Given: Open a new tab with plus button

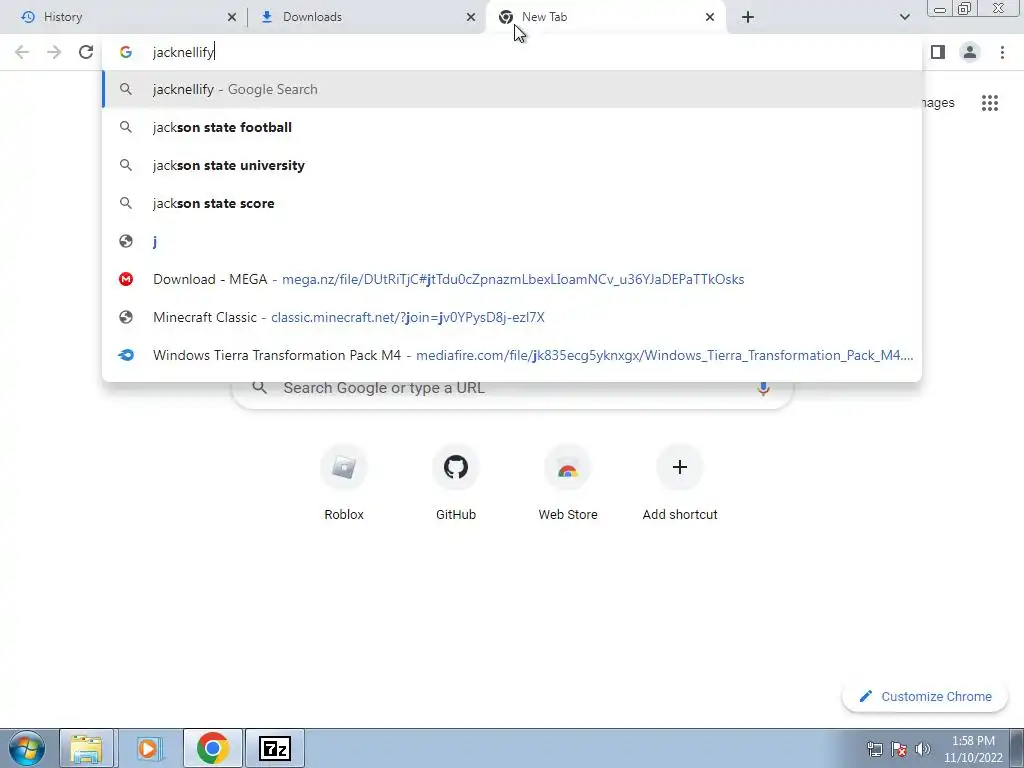Looking at the screenshot, I should [x=748, y=18].
